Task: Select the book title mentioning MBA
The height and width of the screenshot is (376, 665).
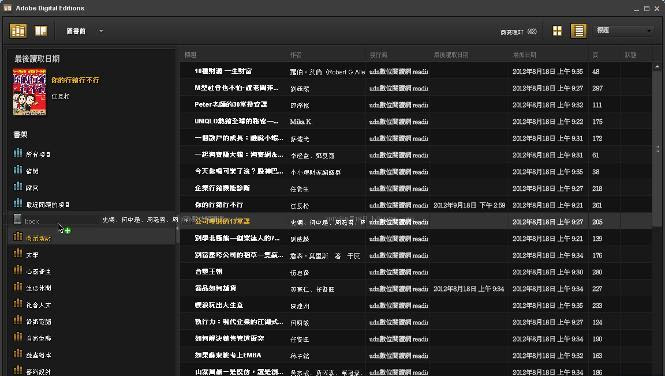Action: (x=228, y=355)
